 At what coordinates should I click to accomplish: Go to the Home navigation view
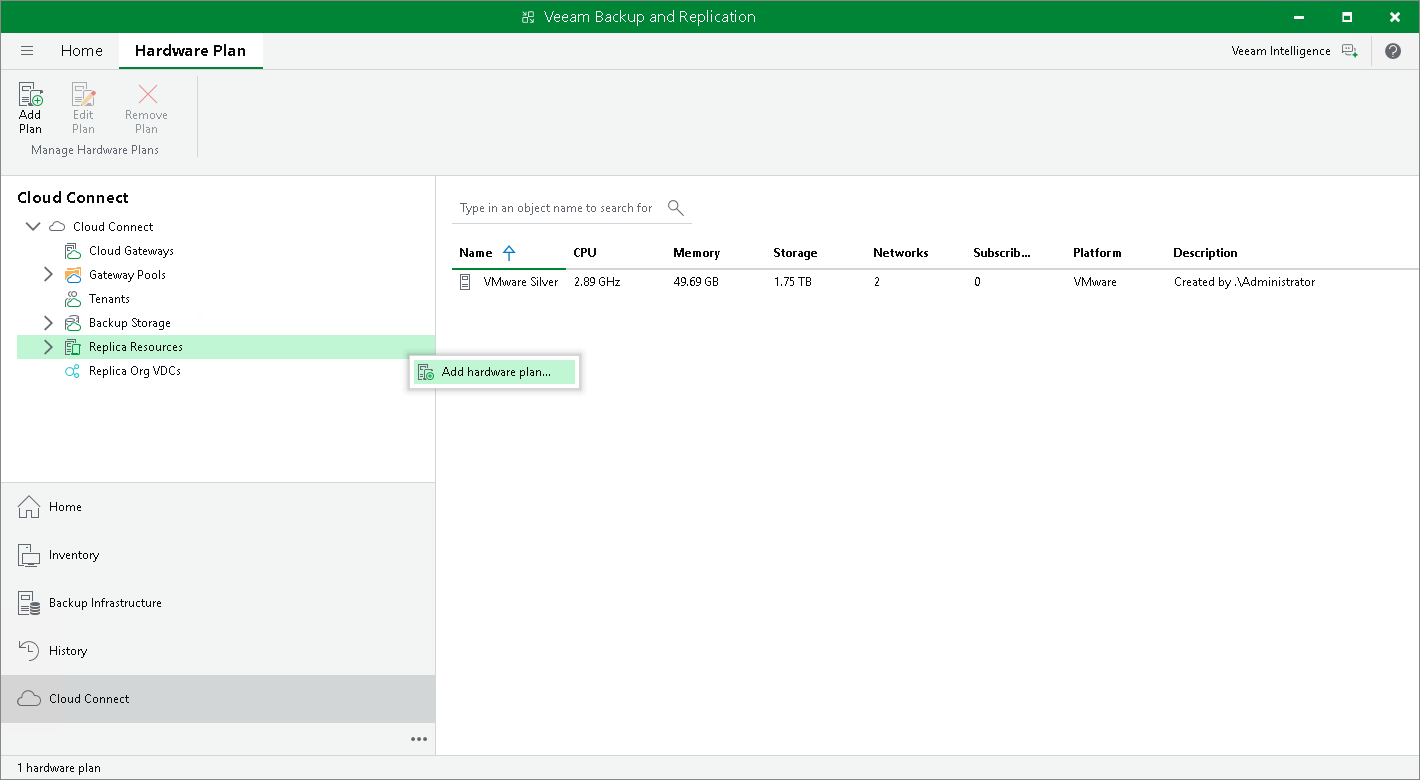coord(218,507)
